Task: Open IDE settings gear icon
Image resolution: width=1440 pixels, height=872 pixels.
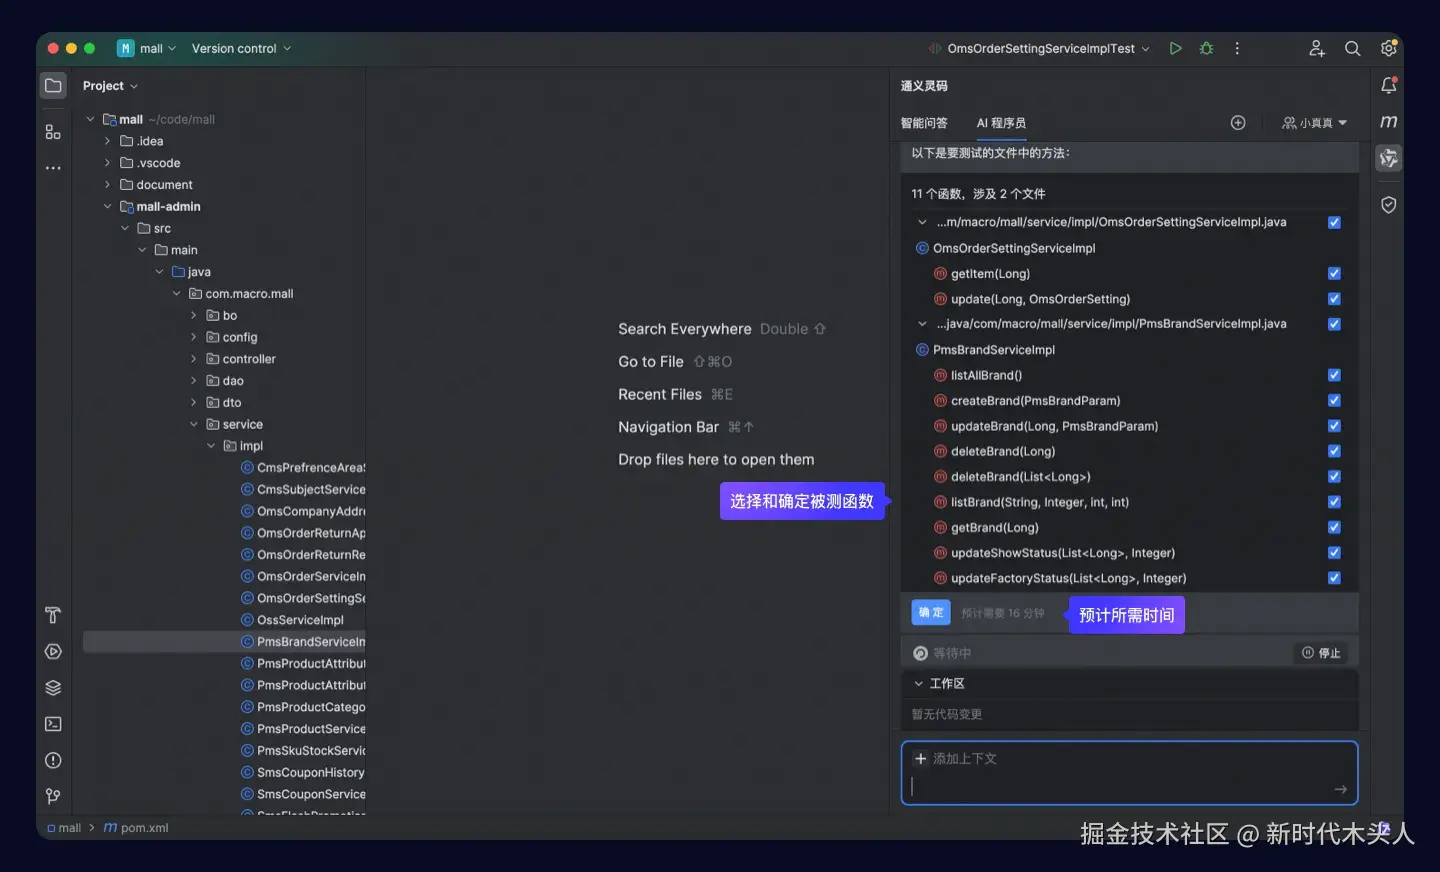Action: [1388, 48]
